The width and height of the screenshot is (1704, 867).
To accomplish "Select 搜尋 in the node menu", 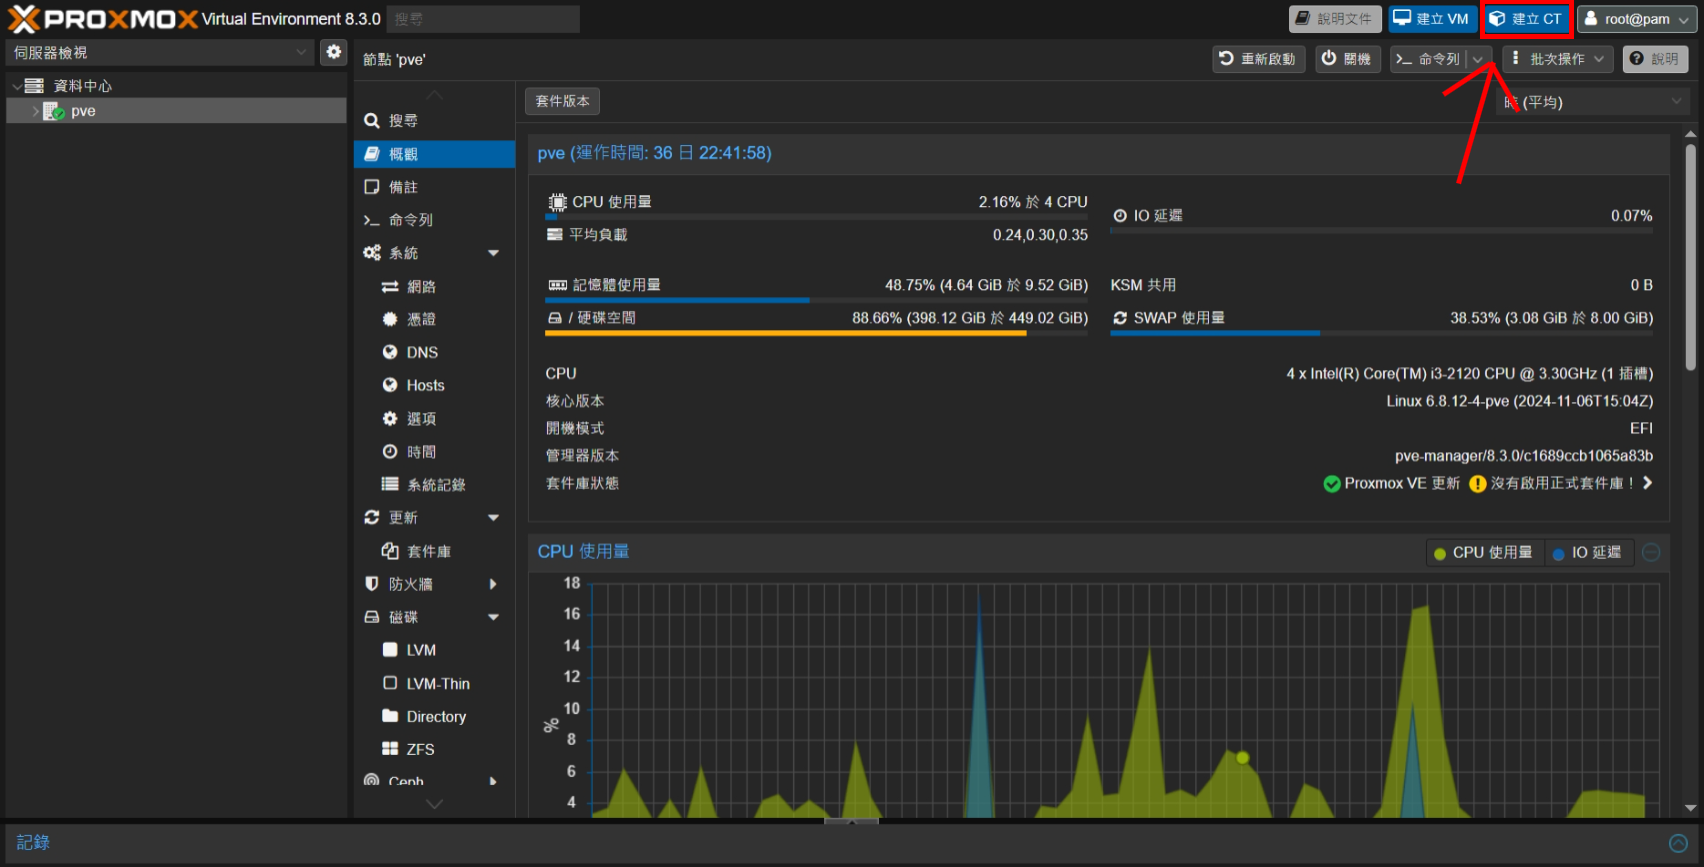I will click(x=403, y=121).
